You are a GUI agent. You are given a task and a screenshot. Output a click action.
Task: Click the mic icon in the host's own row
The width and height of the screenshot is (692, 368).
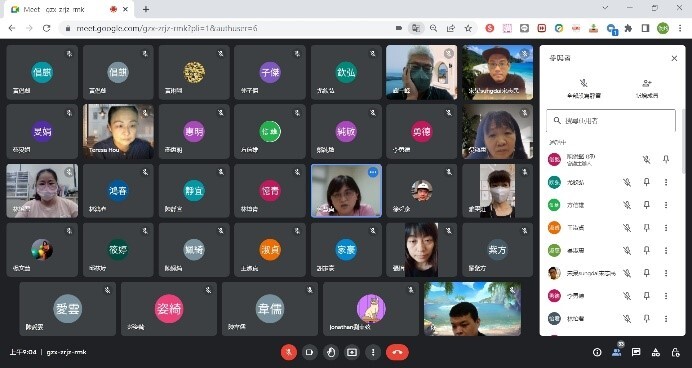tap(646, 159)
